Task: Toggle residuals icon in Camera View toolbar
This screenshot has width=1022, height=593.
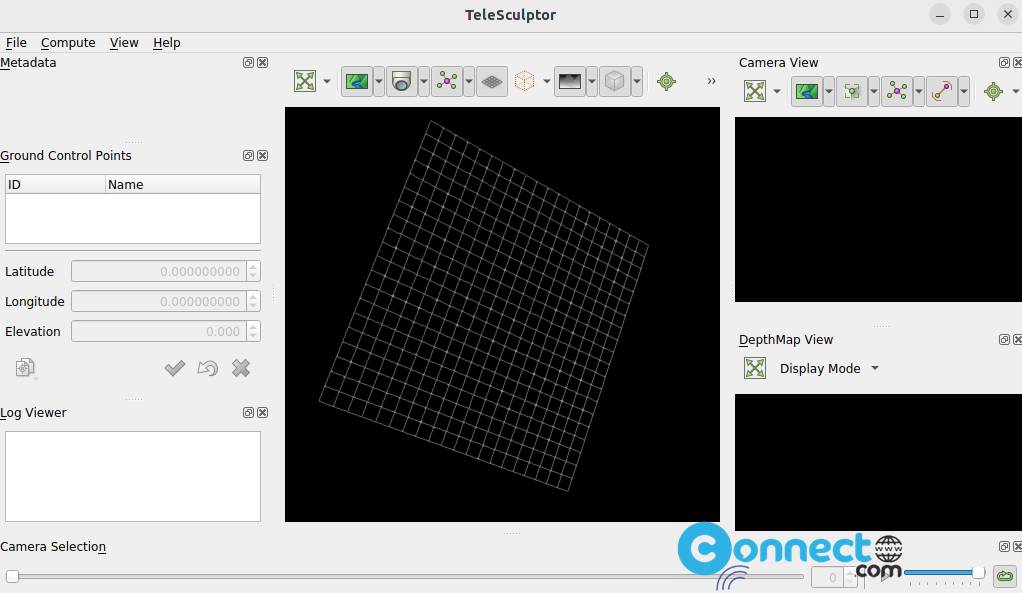Action: [x=942, y=91]
